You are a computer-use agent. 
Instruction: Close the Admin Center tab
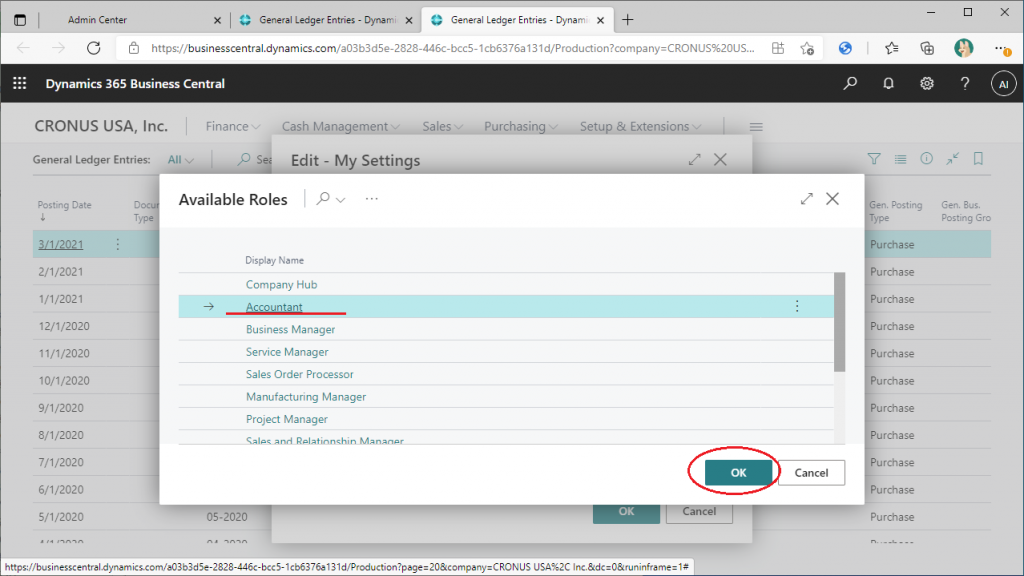(x=217, y=20)
